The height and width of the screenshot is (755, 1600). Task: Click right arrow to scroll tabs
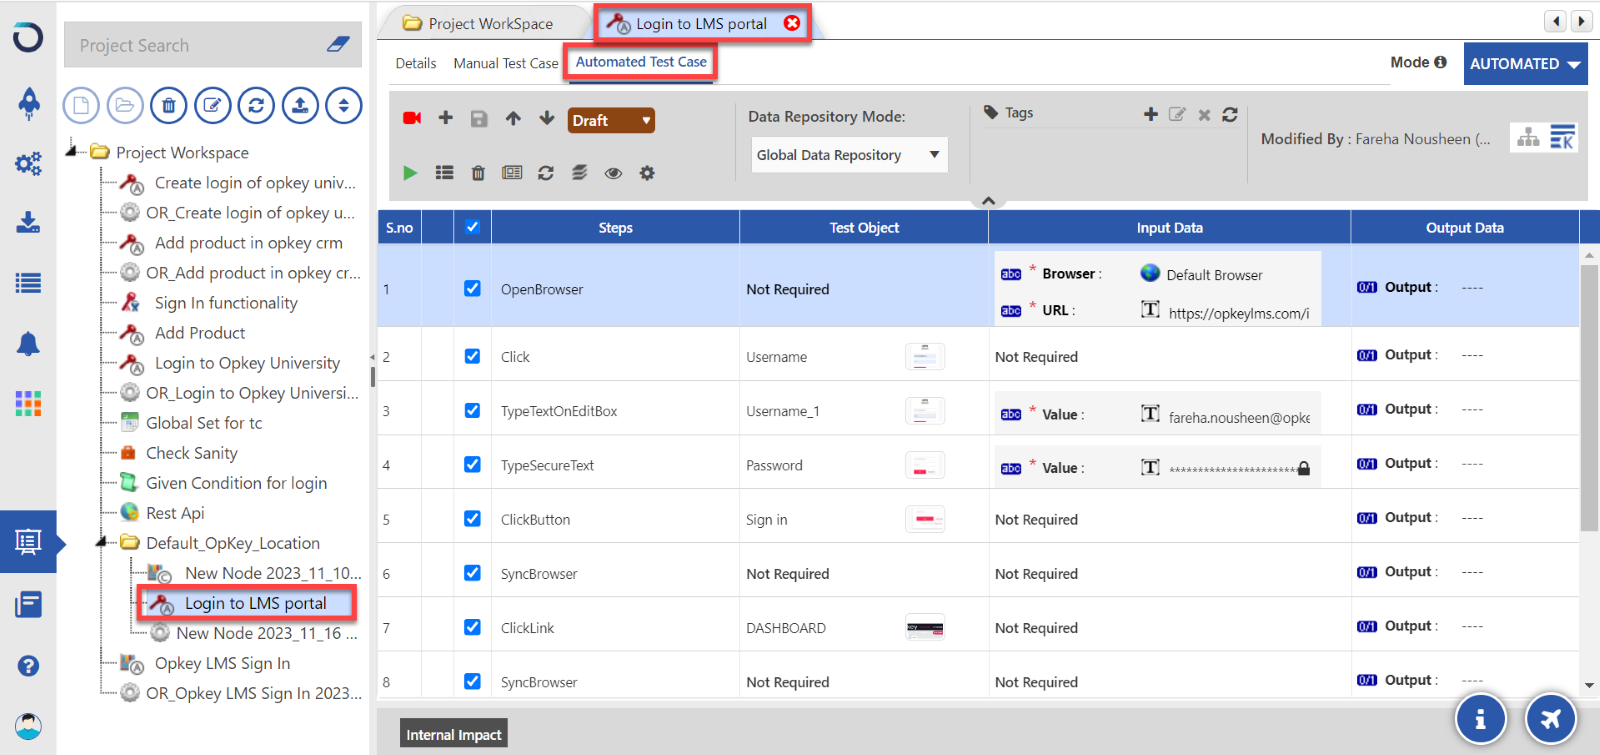(1581, 21)
